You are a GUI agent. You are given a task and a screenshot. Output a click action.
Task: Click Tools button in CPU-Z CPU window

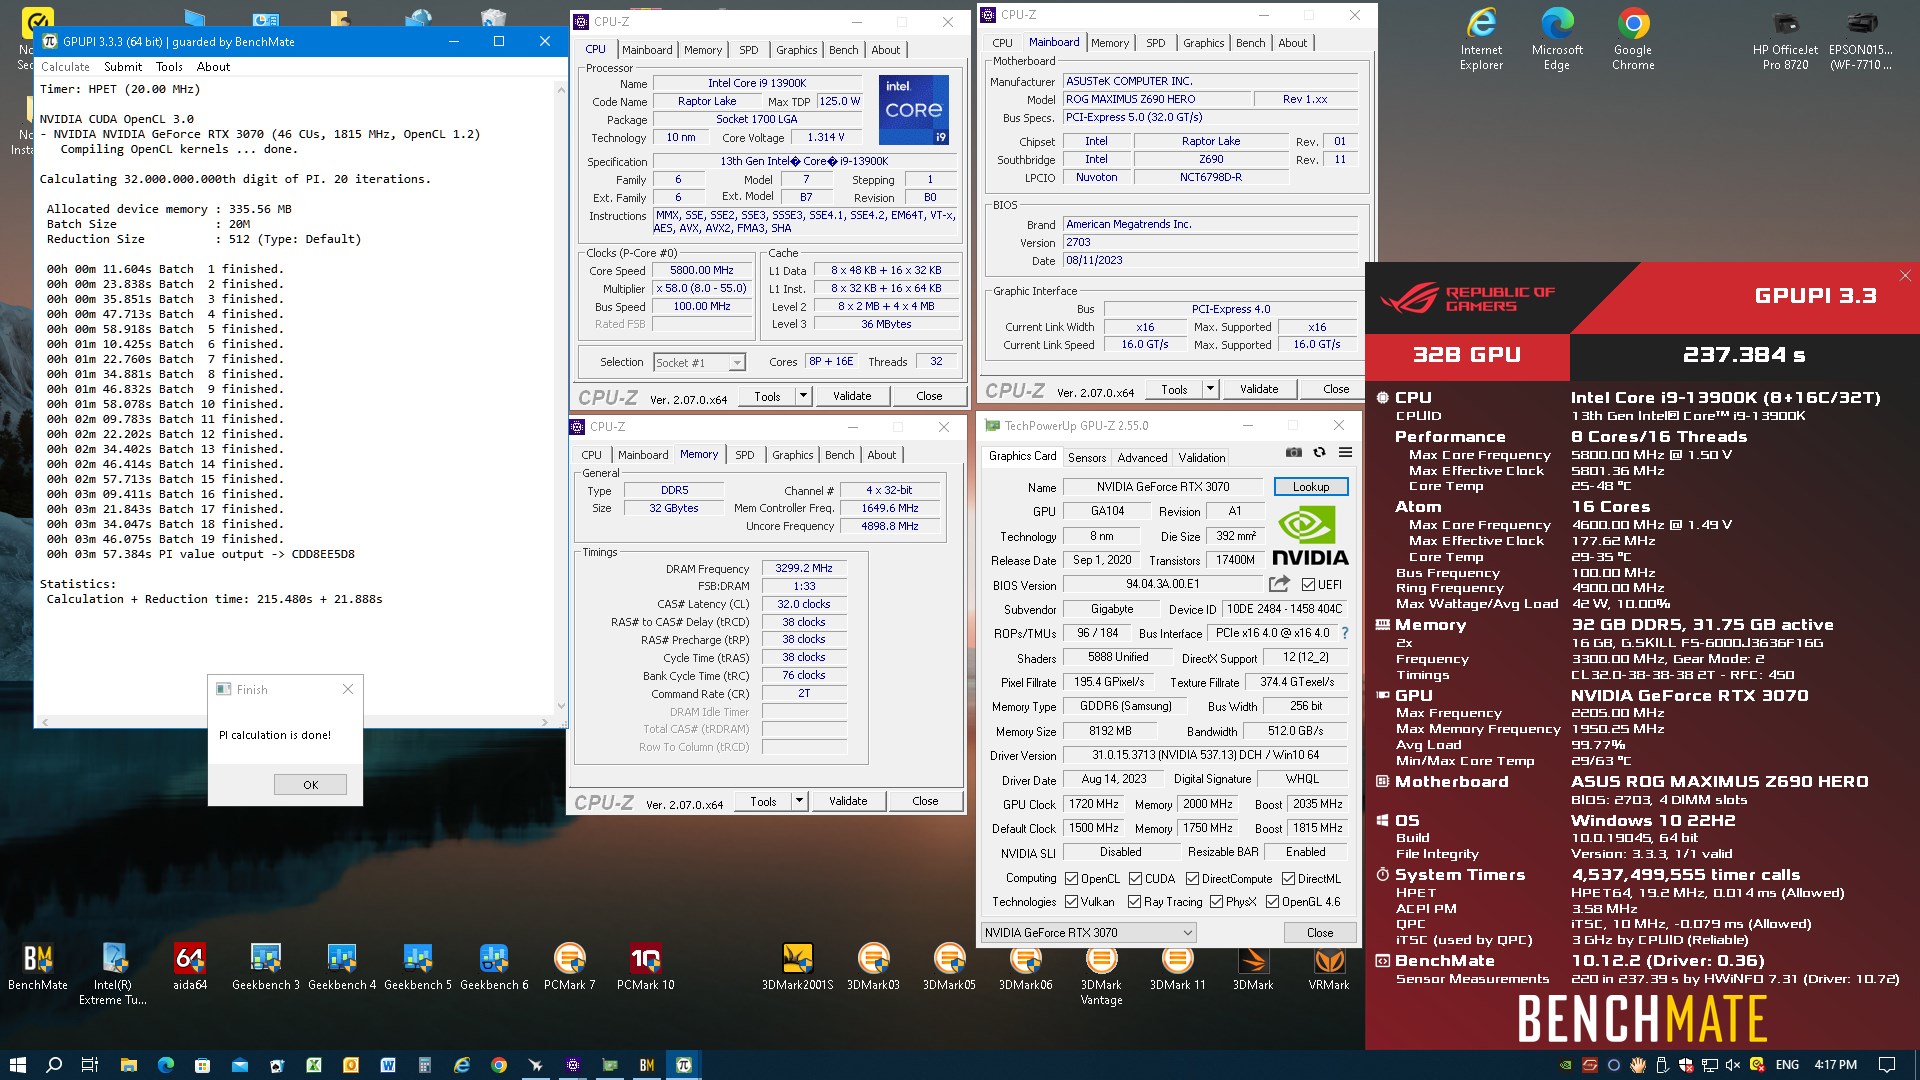(767, 396)
